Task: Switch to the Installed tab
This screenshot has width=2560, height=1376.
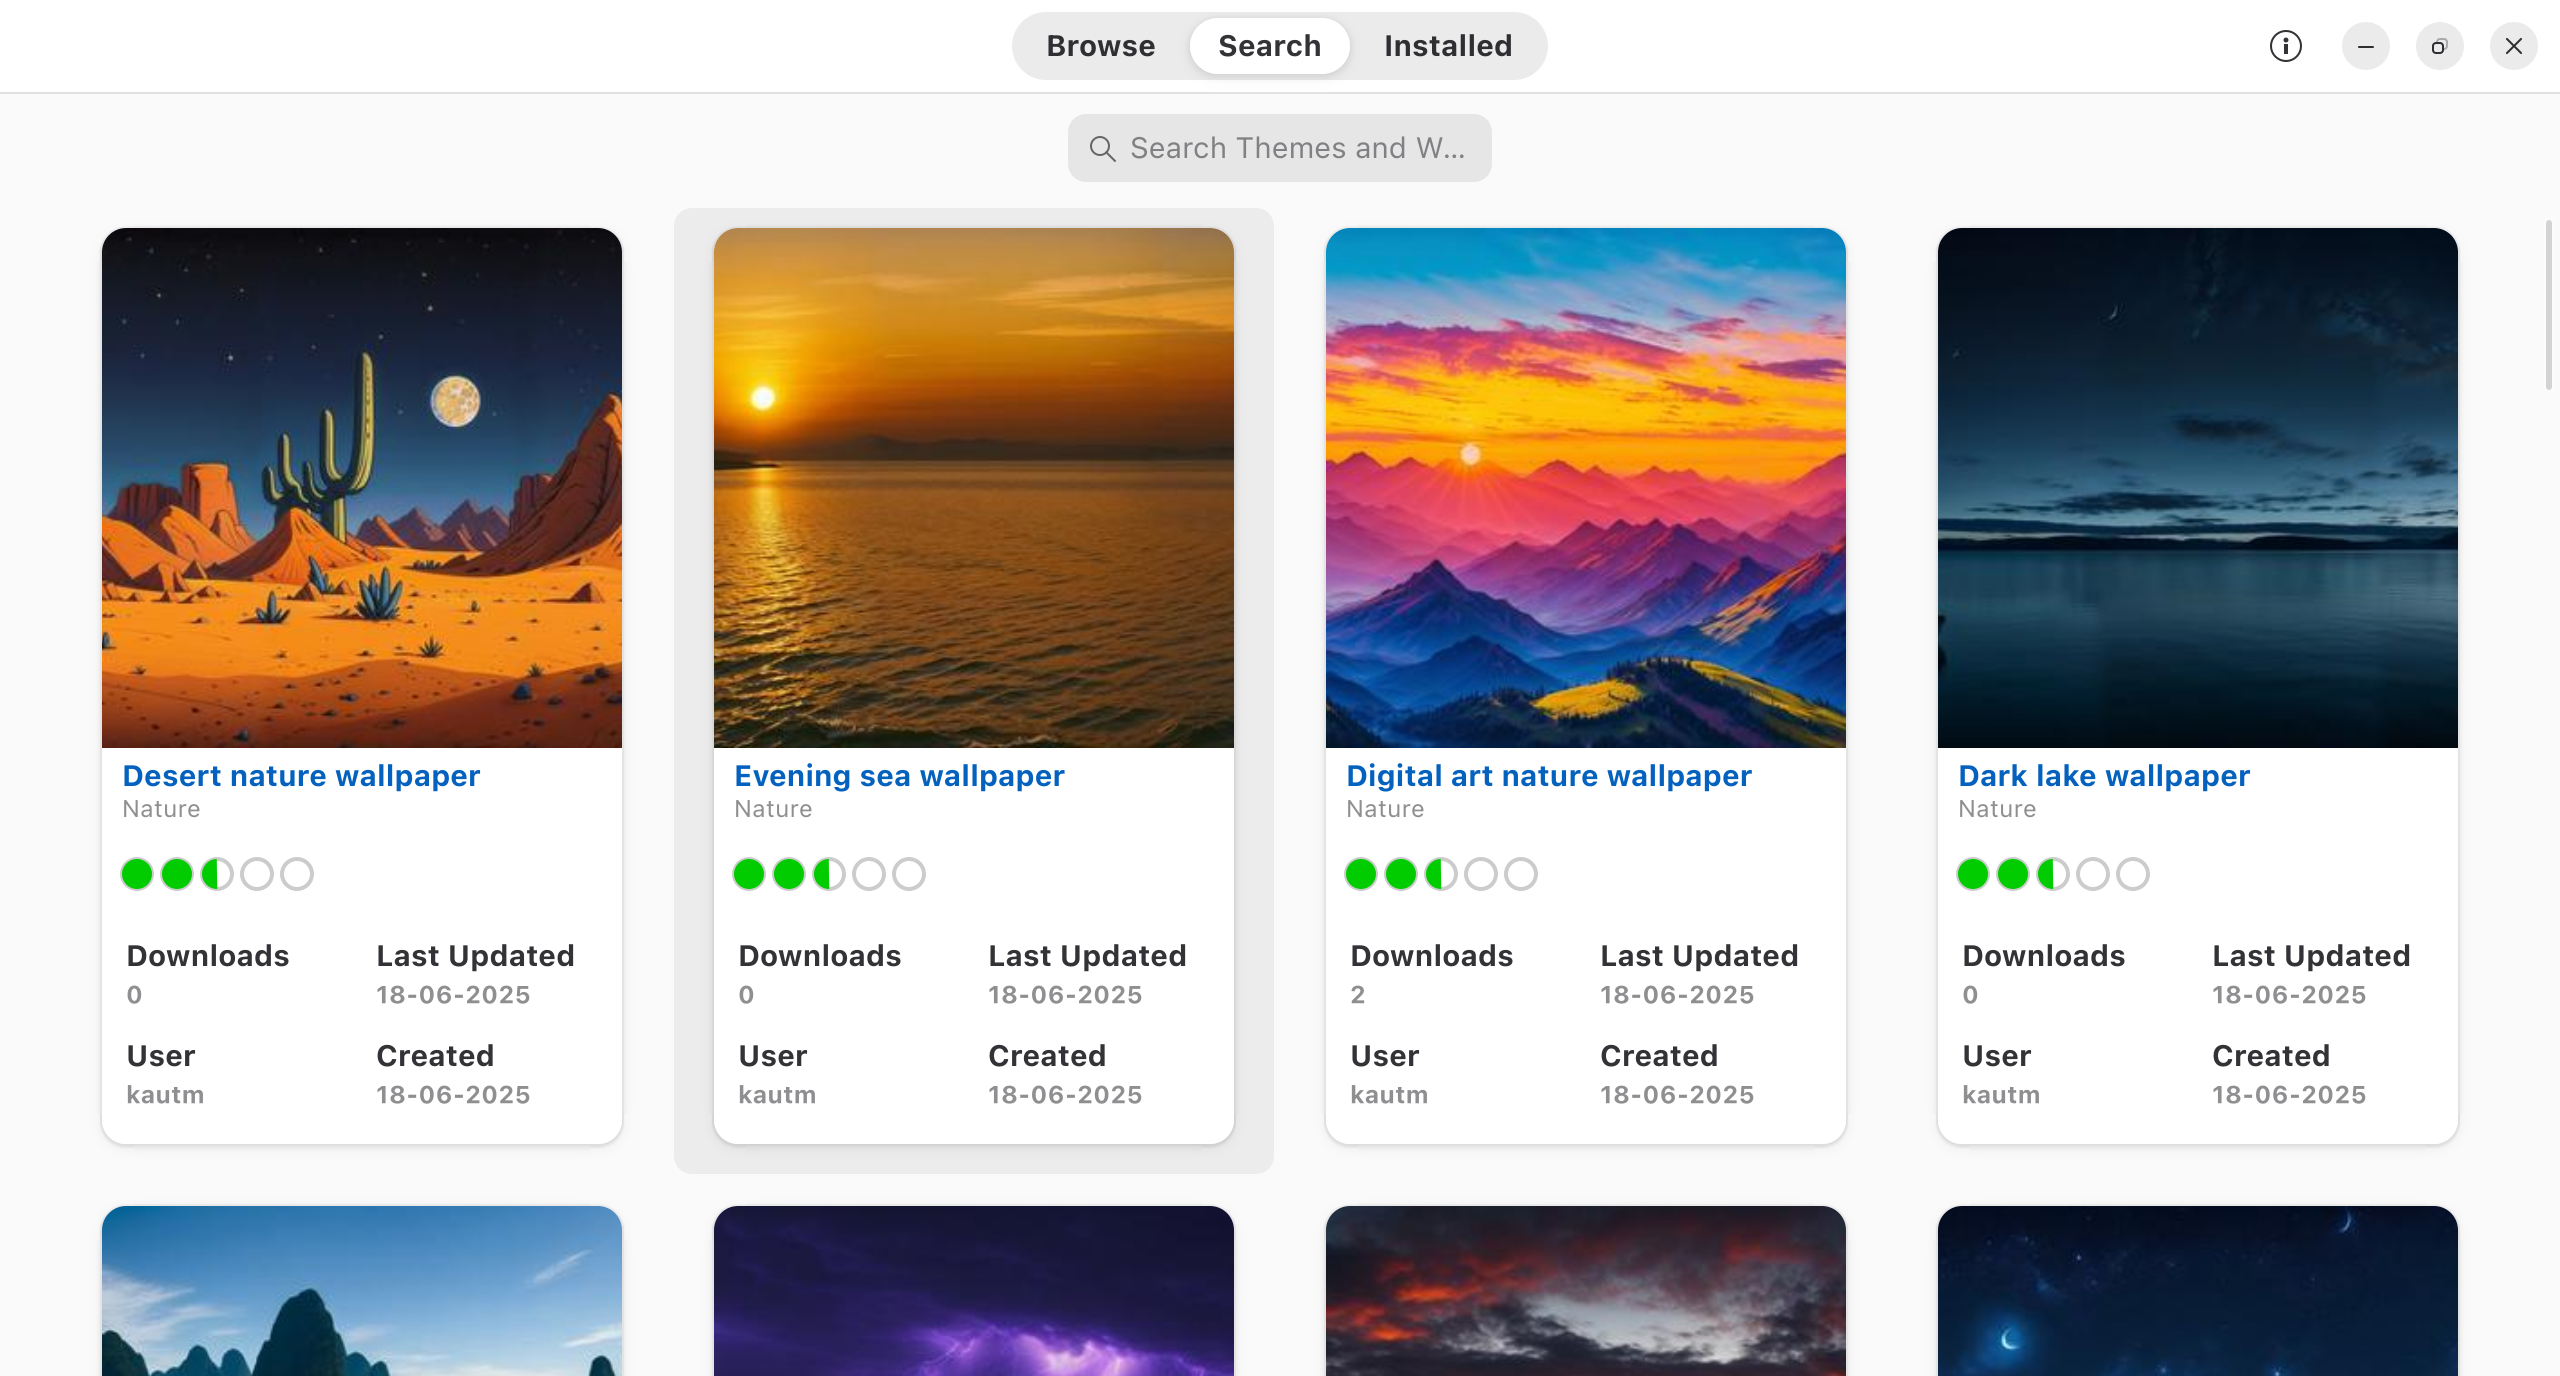Action: [1447, 46]
